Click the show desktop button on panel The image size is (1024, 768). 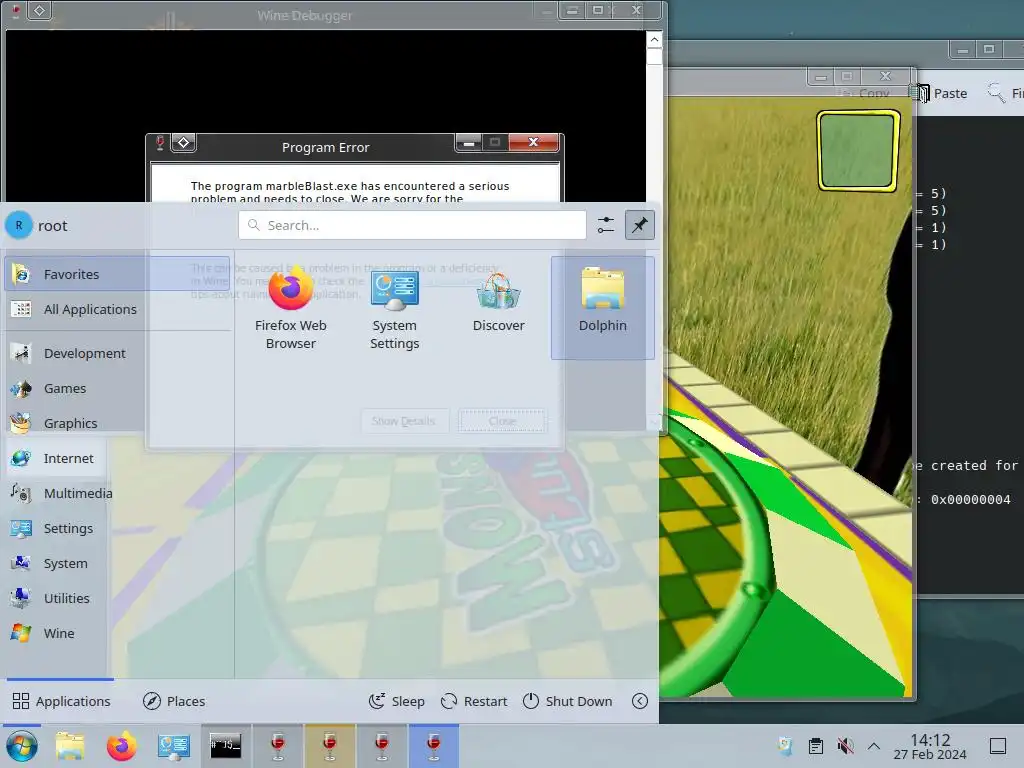(998, 746)
